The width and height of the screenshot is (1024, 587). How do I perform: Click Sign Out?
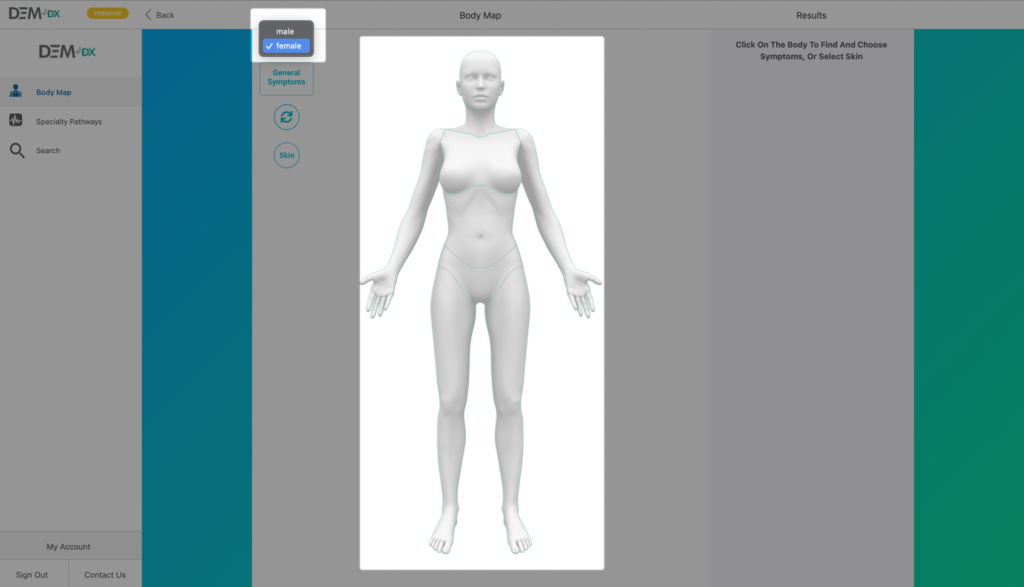[32, 575]
